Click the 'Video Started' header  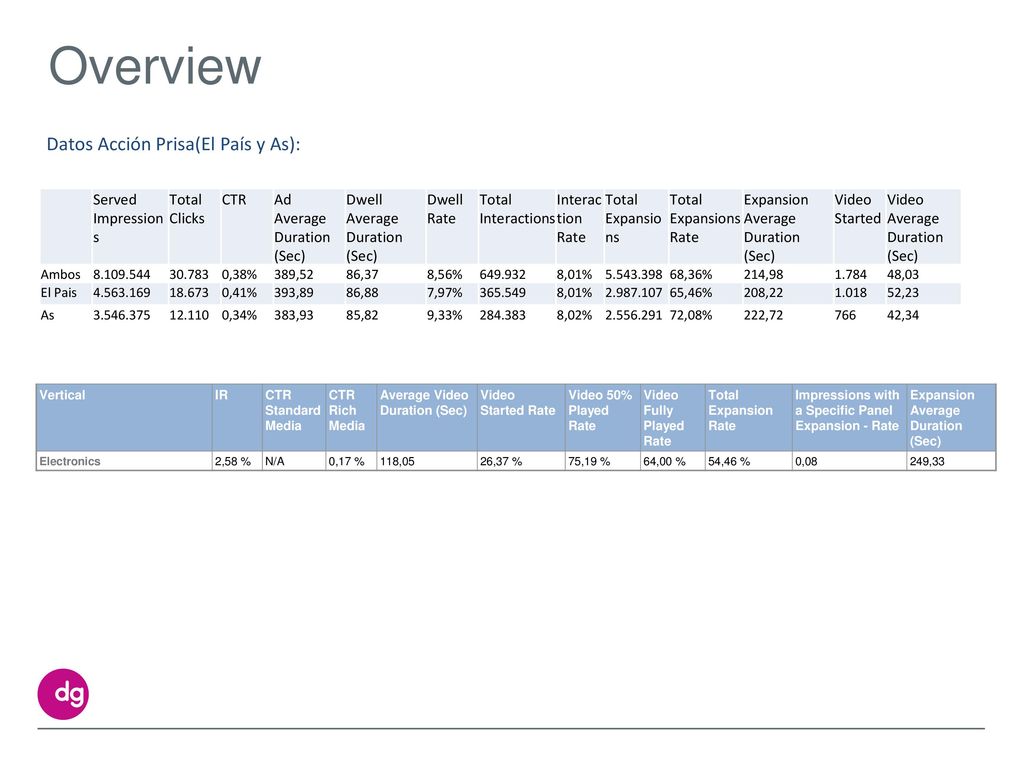857,209
